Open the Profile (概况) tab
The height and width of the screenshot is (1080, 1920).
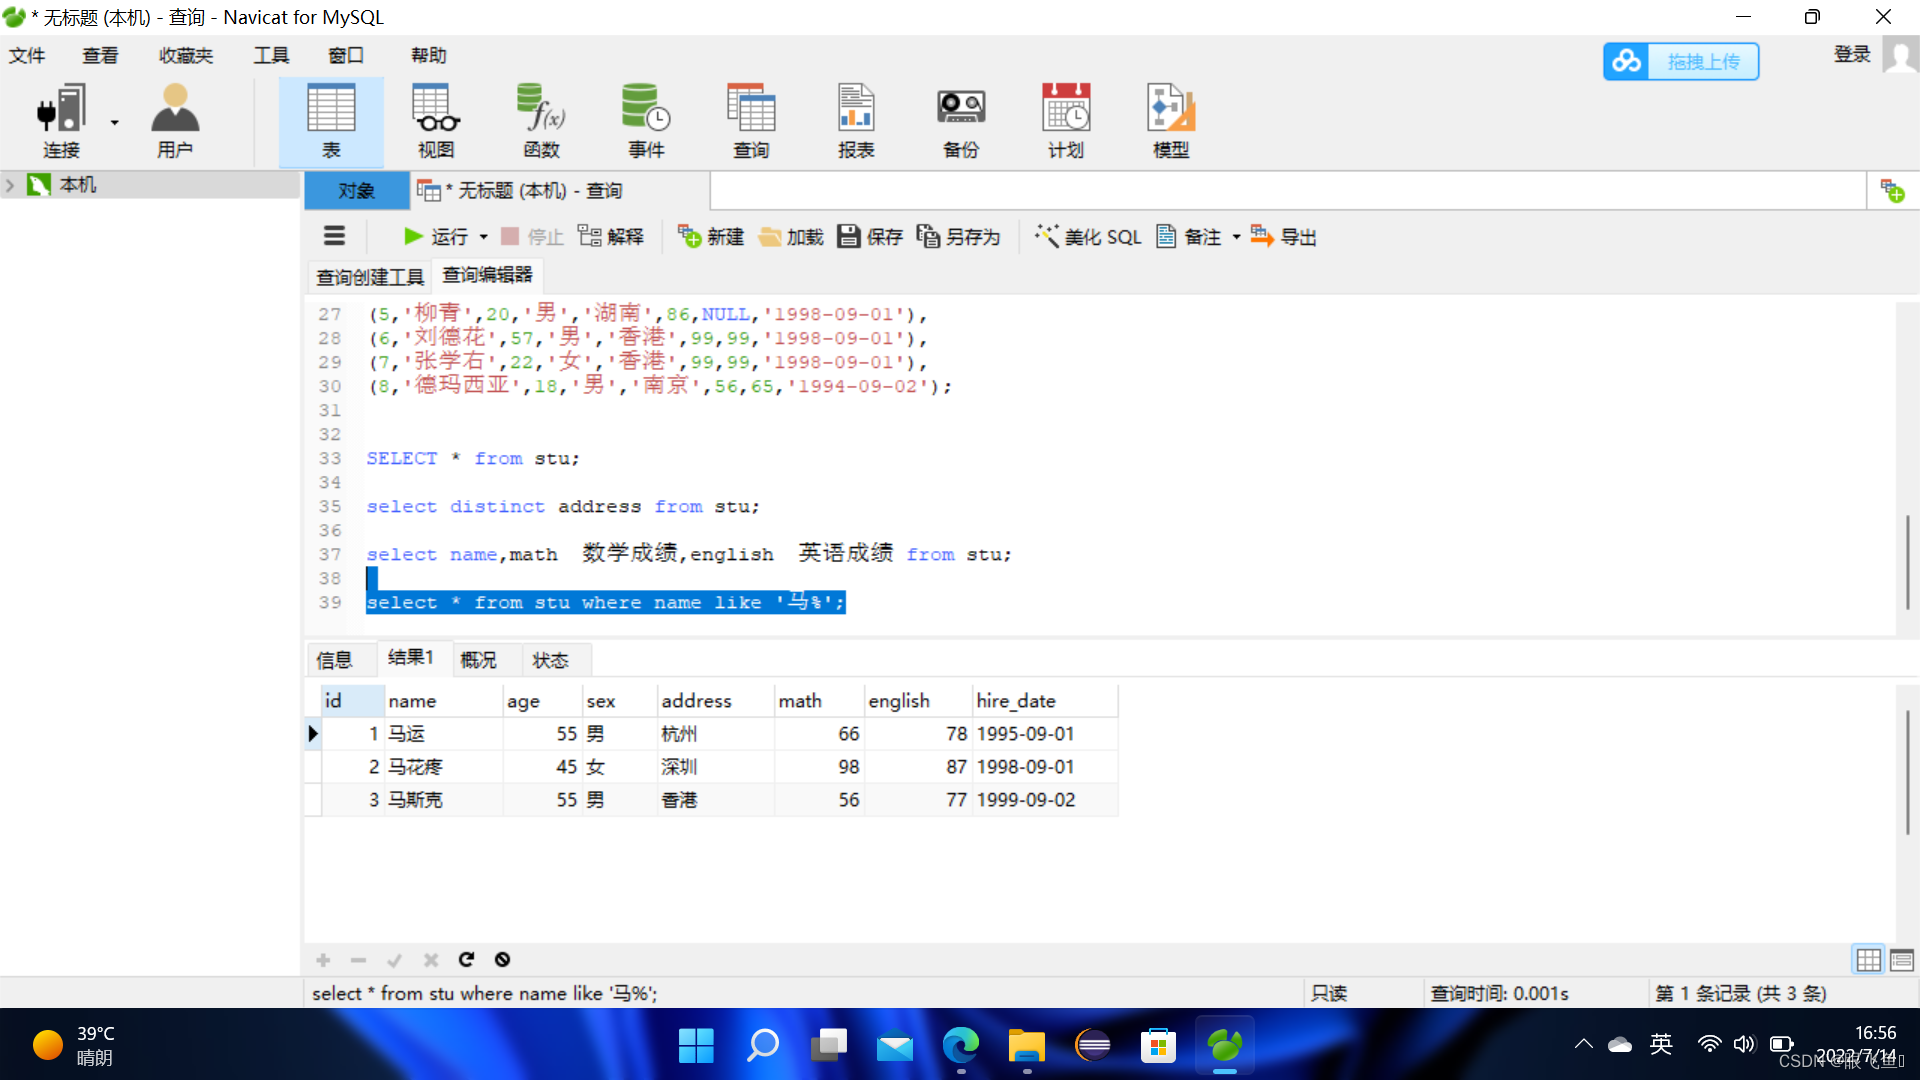(x=478, y=660)
